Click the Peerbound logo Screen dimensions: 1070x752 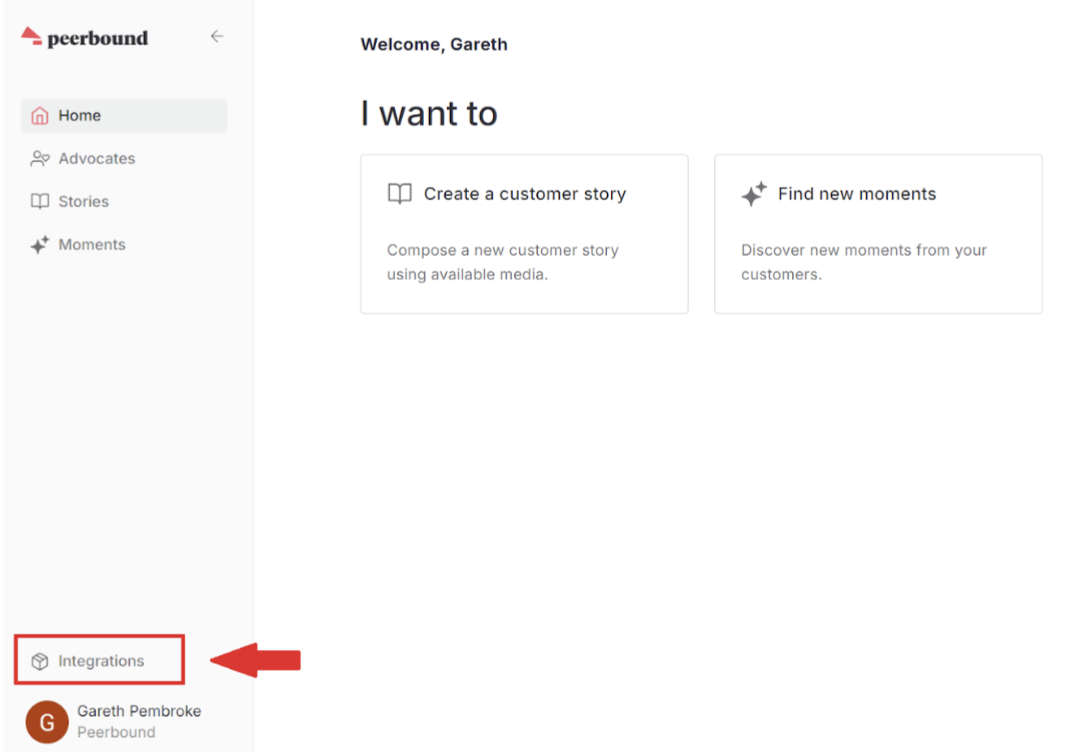[84, 38]
